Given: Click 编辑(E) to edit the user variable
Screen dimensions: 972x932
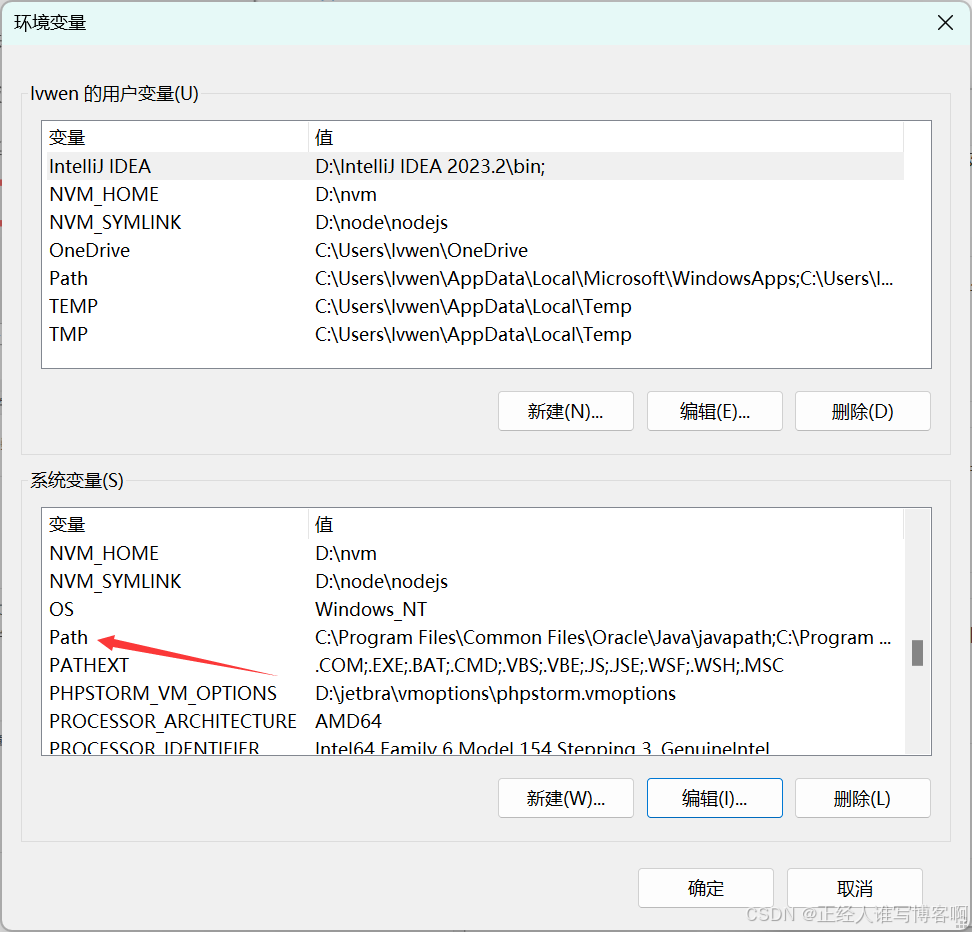Looking at the screenshot, I should coord(714,411).
